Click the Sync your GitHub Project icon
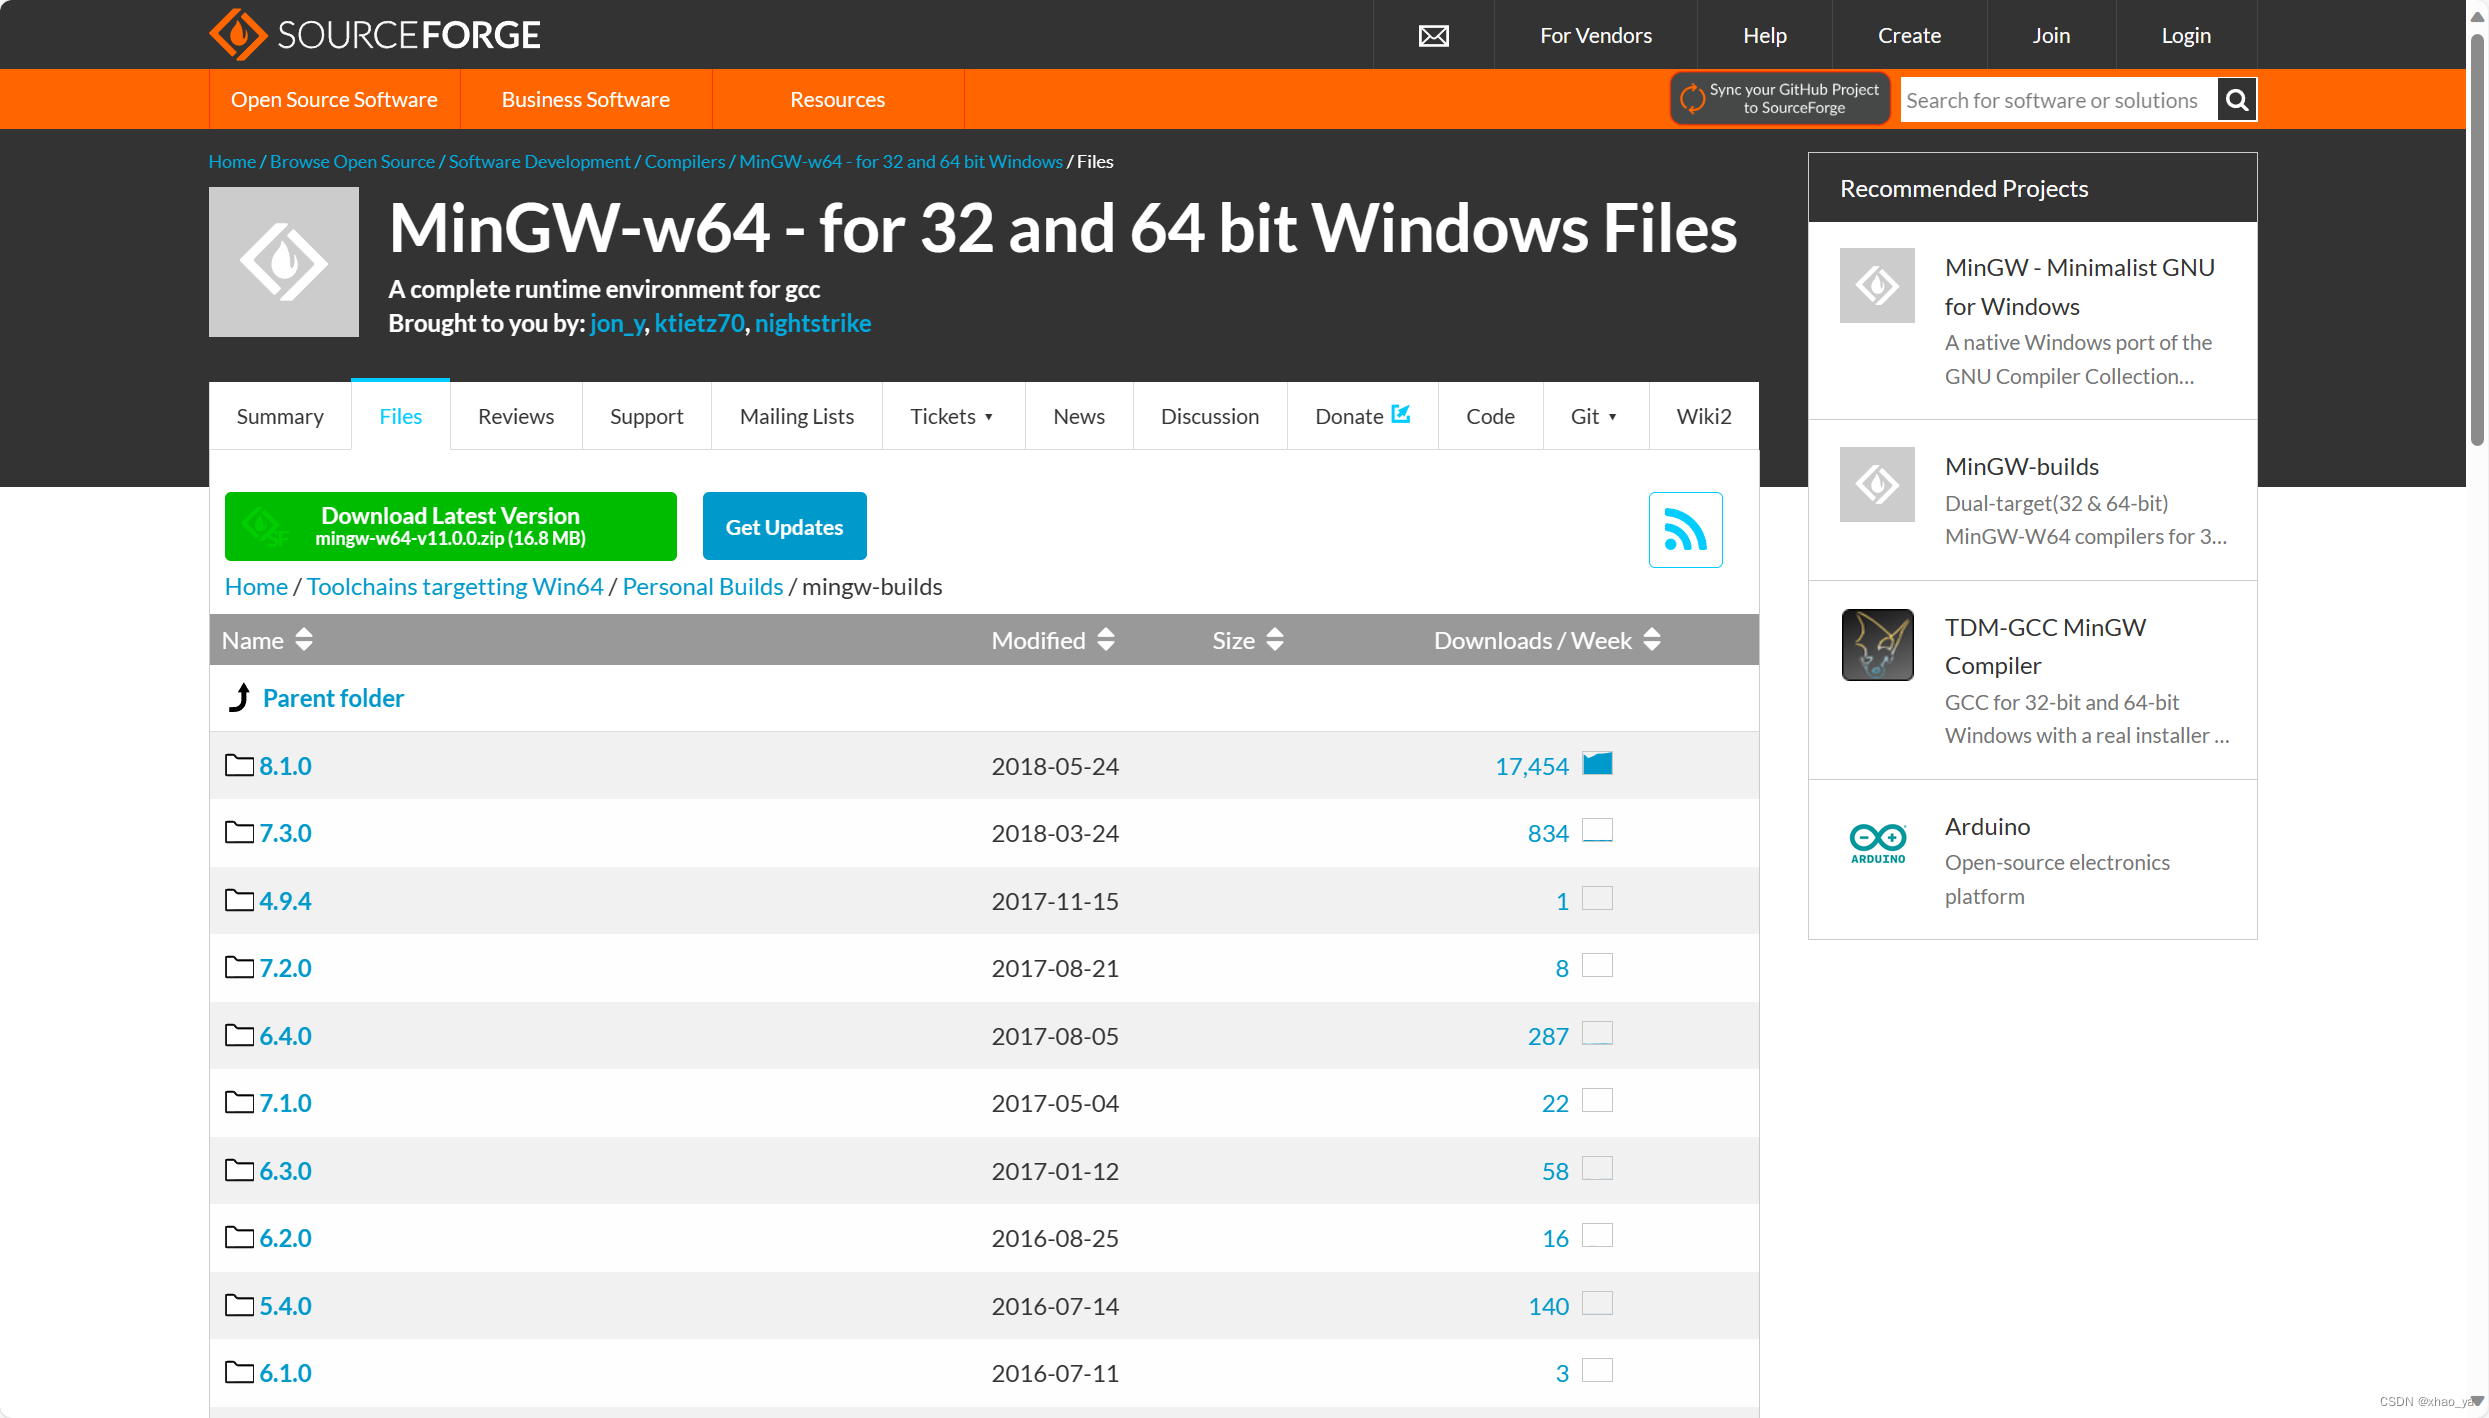 1692,99
